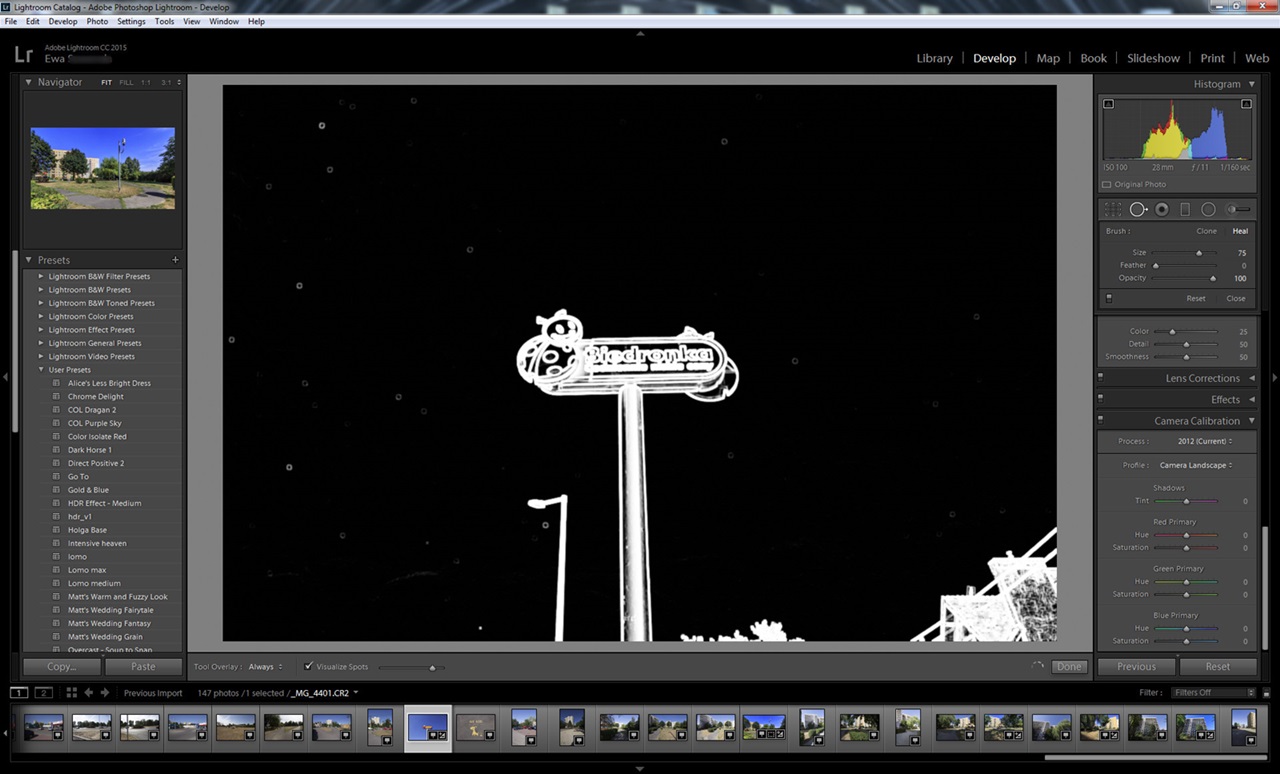Set Navigator zoom to FILL

pyautogui.click(x=126, y=82)
